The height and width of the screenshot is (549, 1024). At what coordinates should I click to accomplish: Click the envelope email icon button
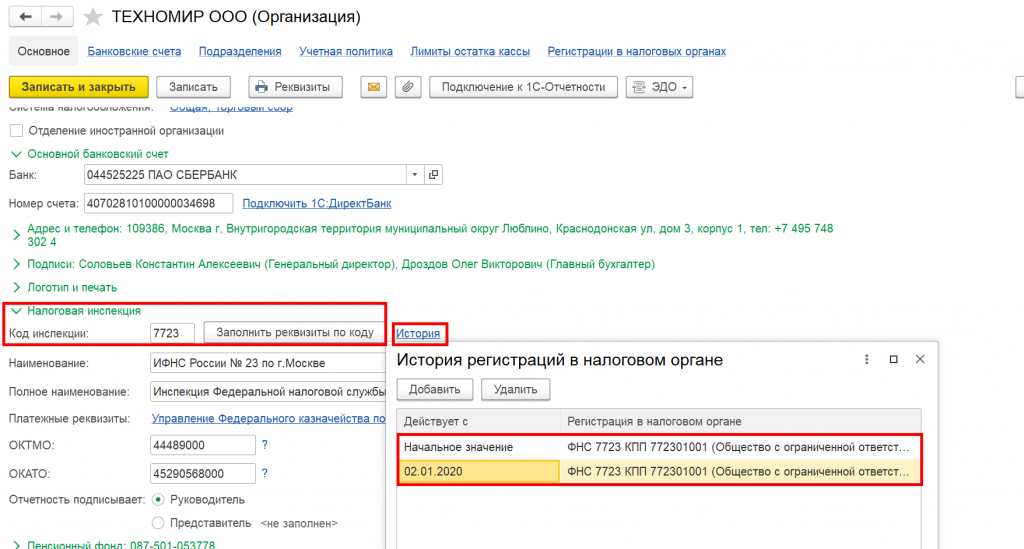[374, 87]
